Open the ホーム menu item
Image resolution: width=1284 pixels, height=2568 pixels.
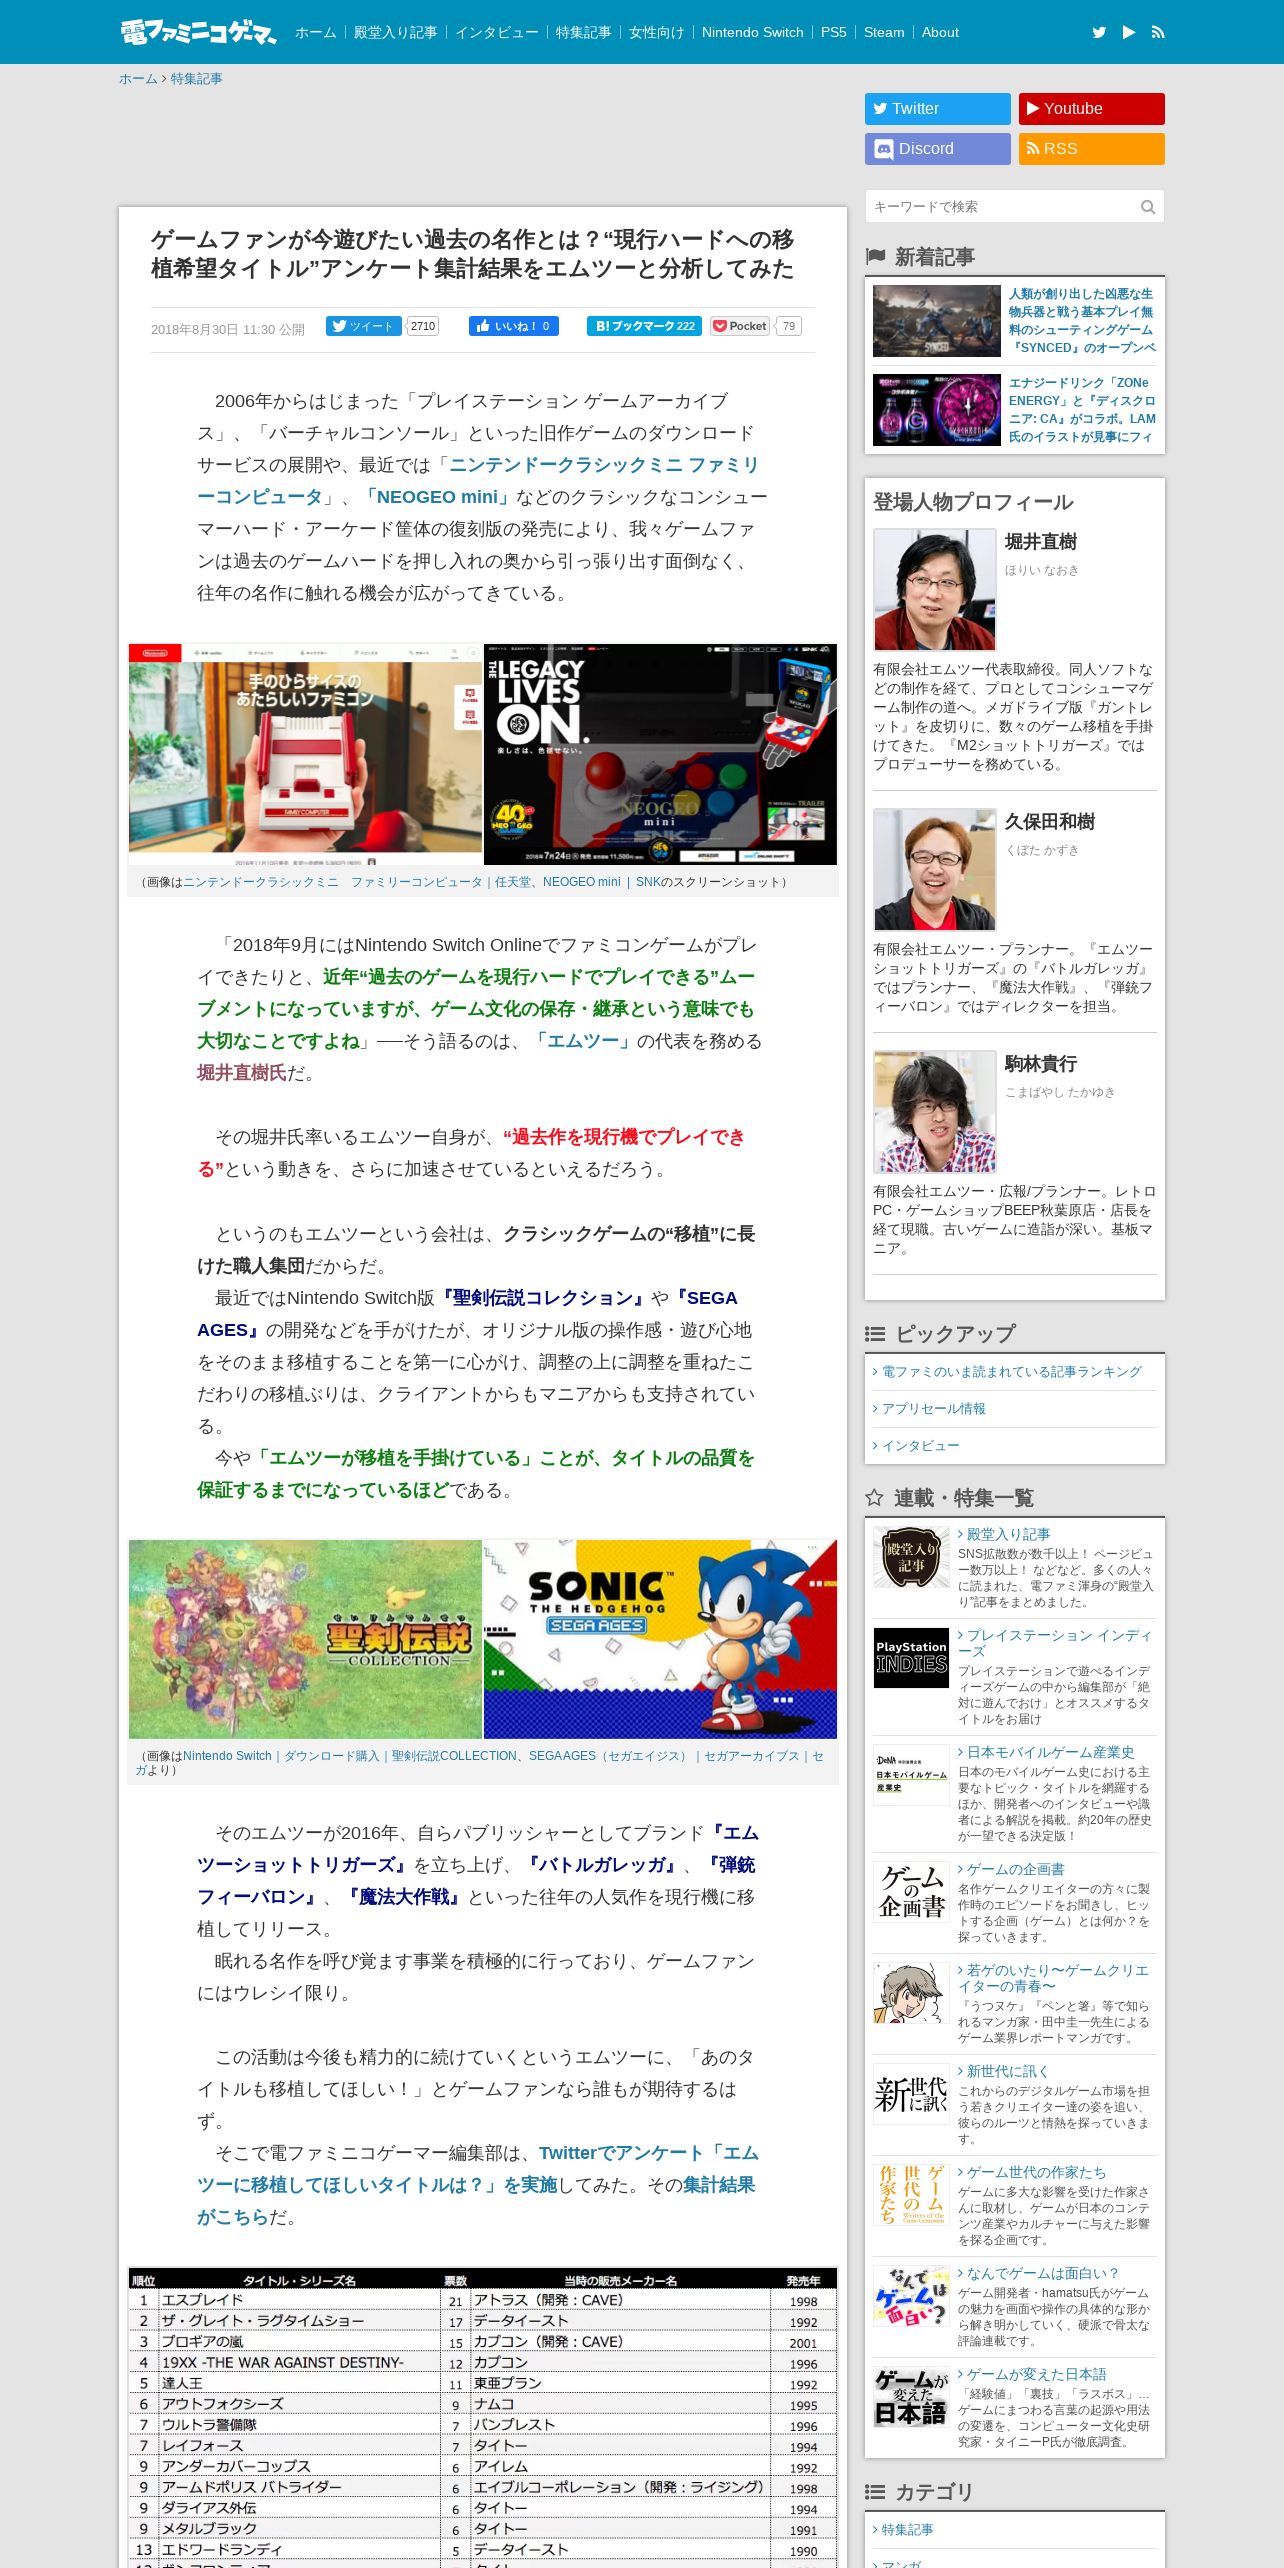[x=316, y=32]
